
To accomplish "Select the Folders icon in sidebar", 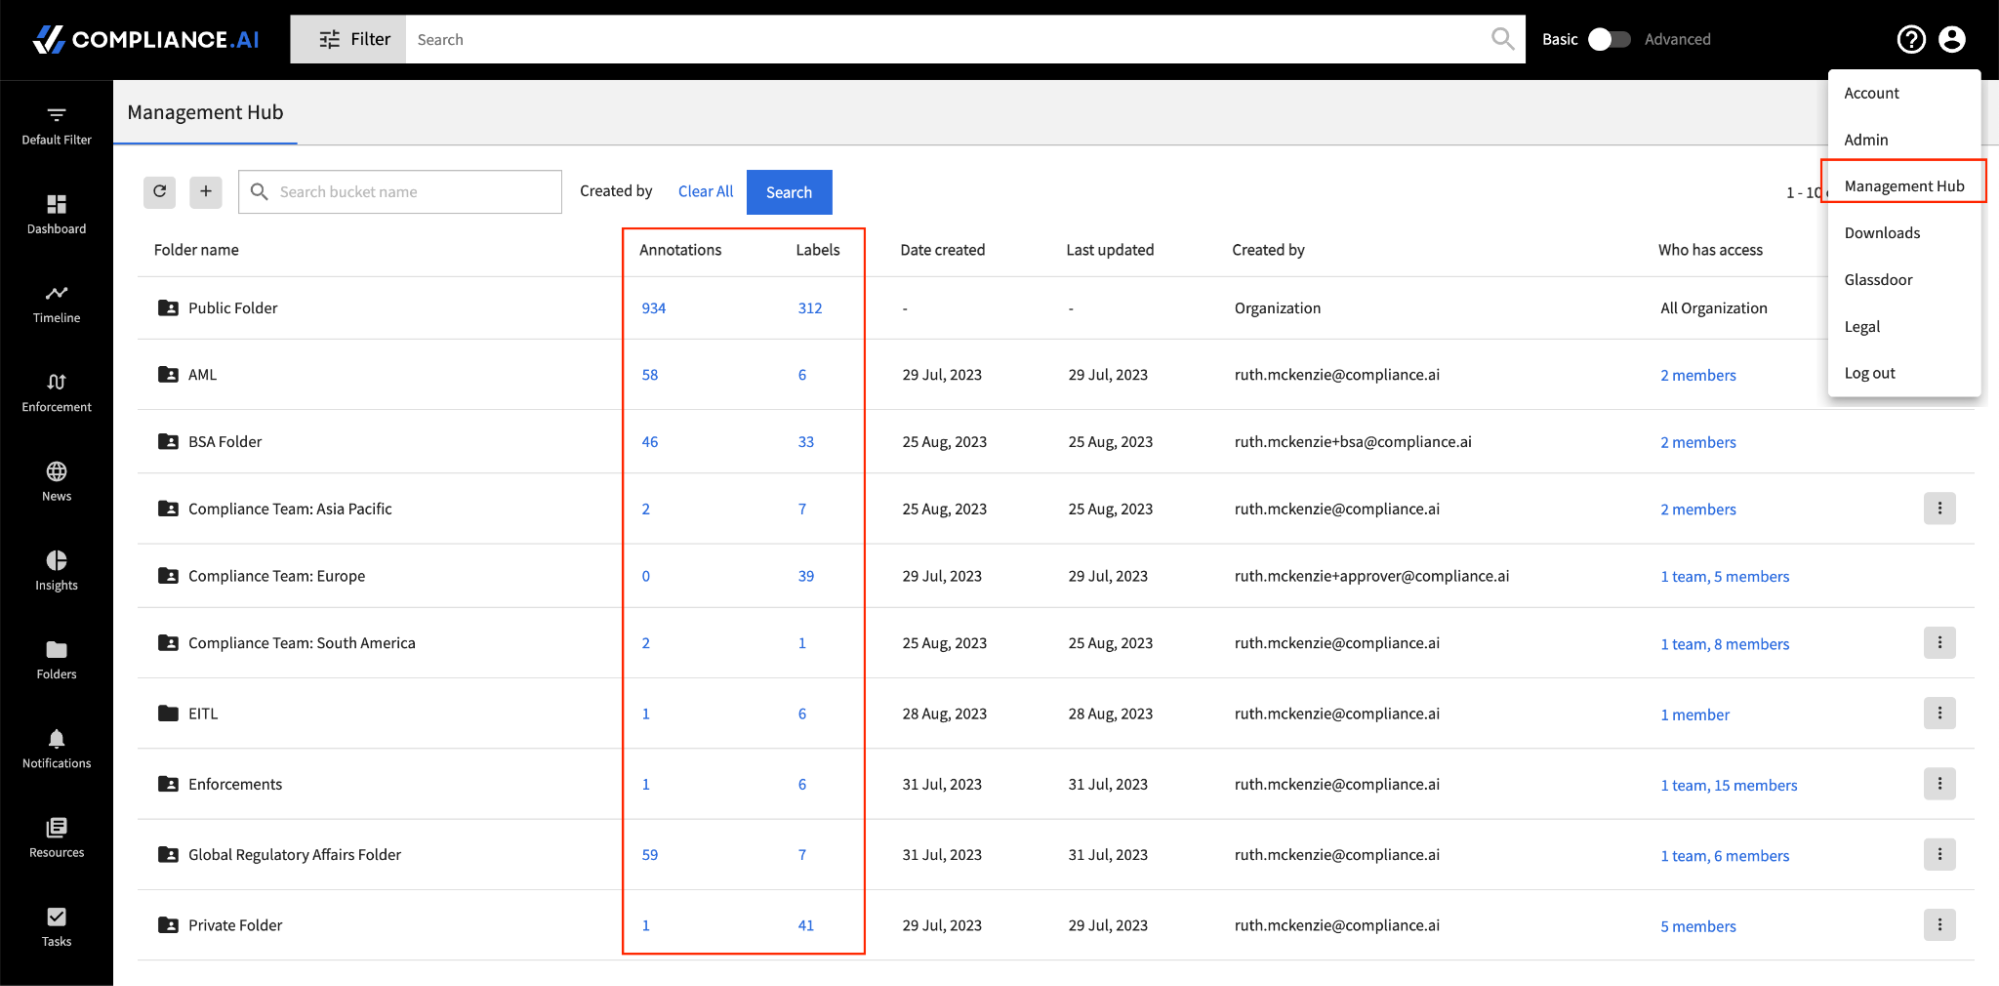I will (x=55, y=648).
